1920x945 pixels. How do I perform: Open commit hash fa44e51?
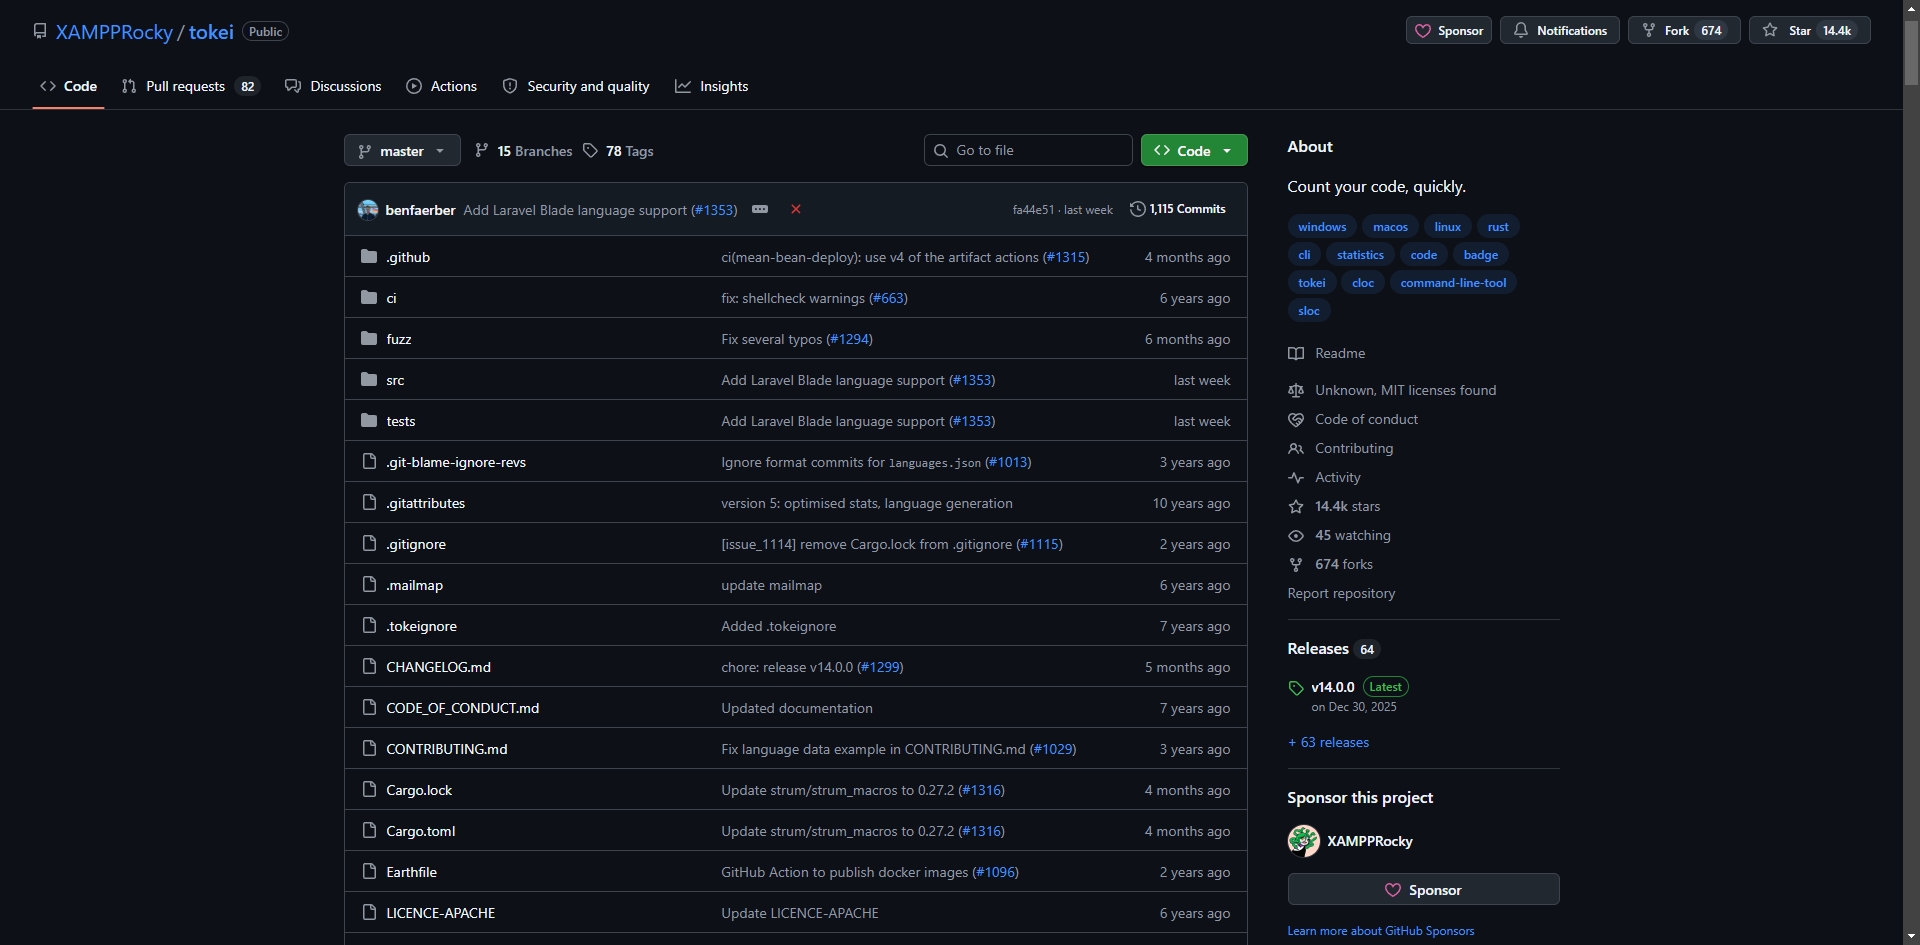click(1033, 210)
